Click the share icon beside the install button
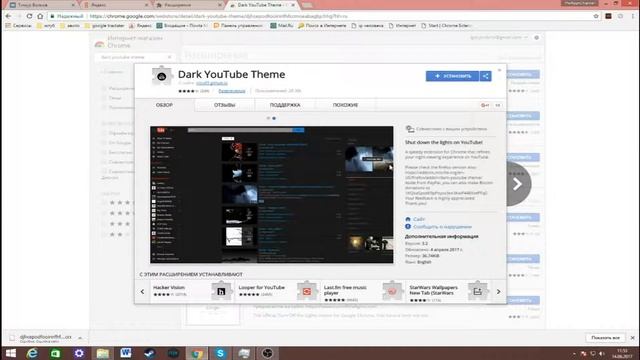This screenshot has height=360, width=640. [x=486, y=76]
